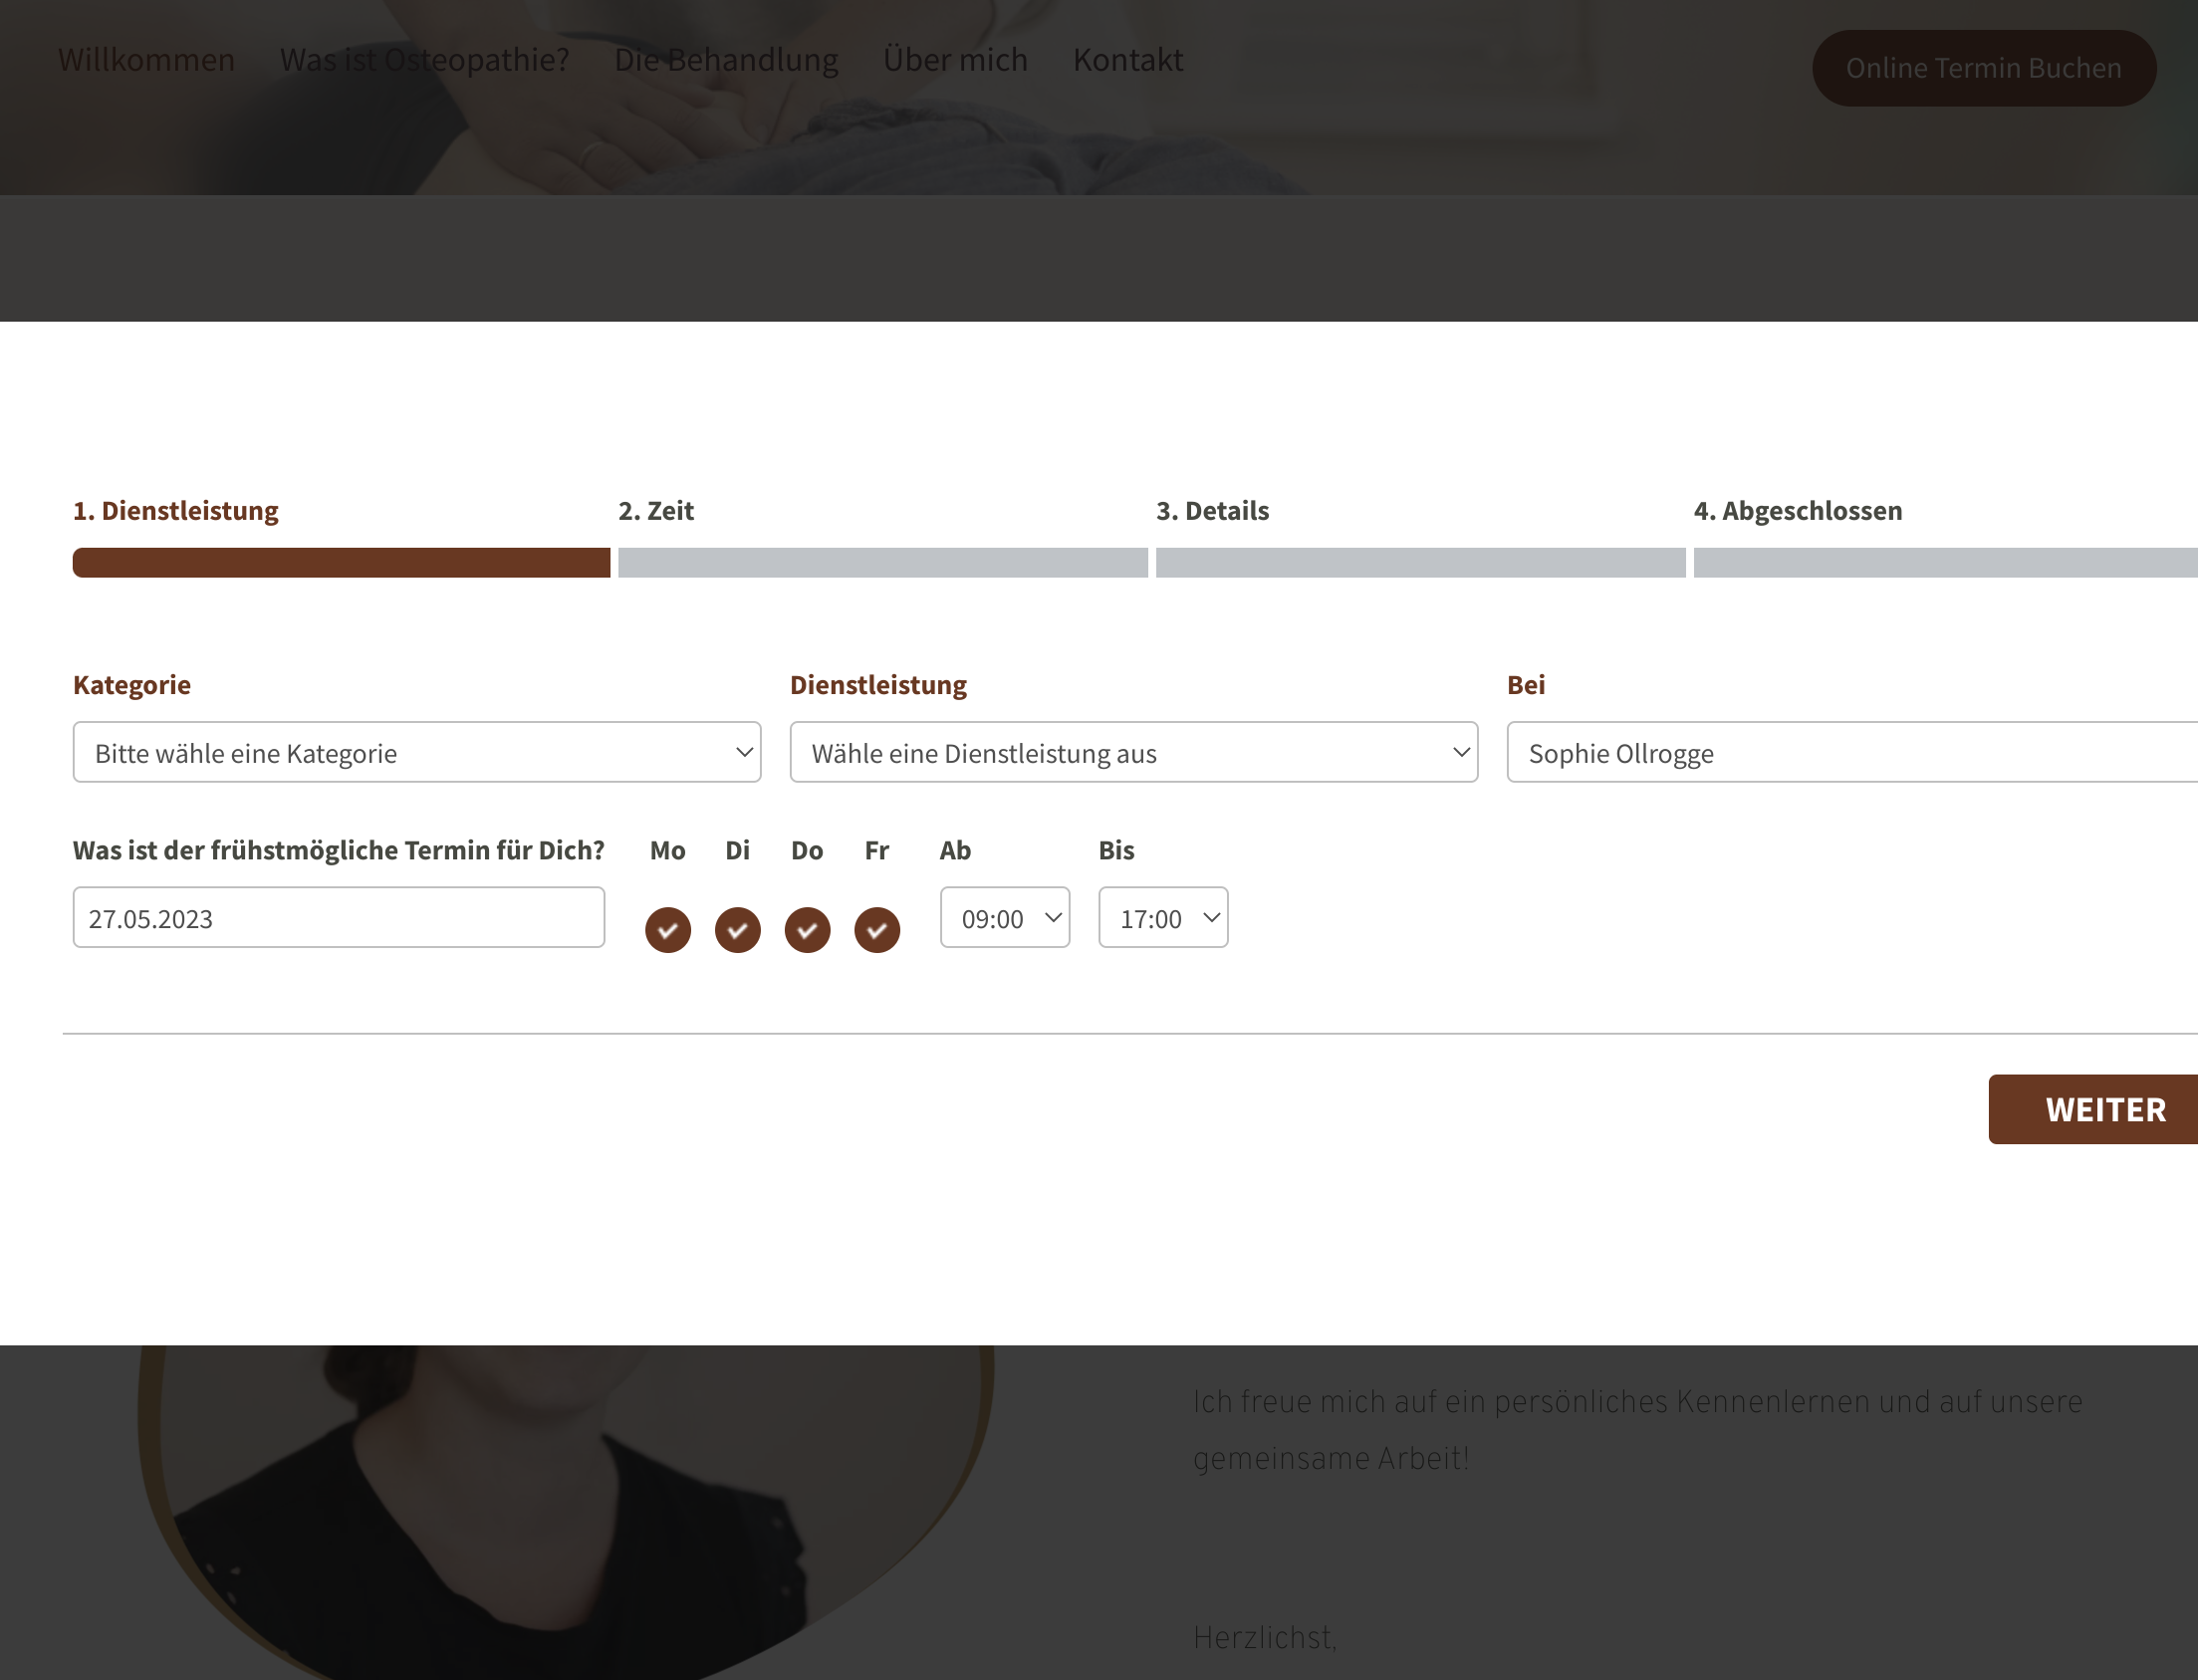Toggle the Mo weekday checkbox
Image resolution: width=2198 pixels, height=1680 pixels.
[668, 930]
